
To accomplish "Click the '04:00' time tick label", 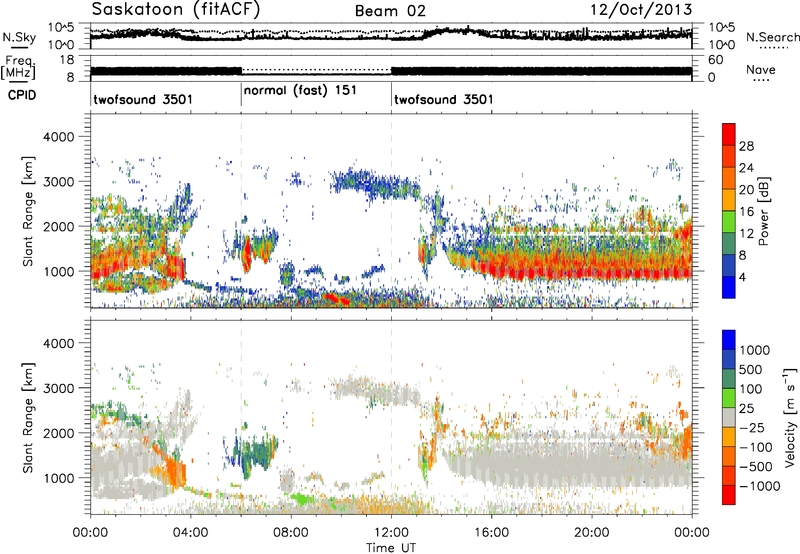I will click(190, 533).
